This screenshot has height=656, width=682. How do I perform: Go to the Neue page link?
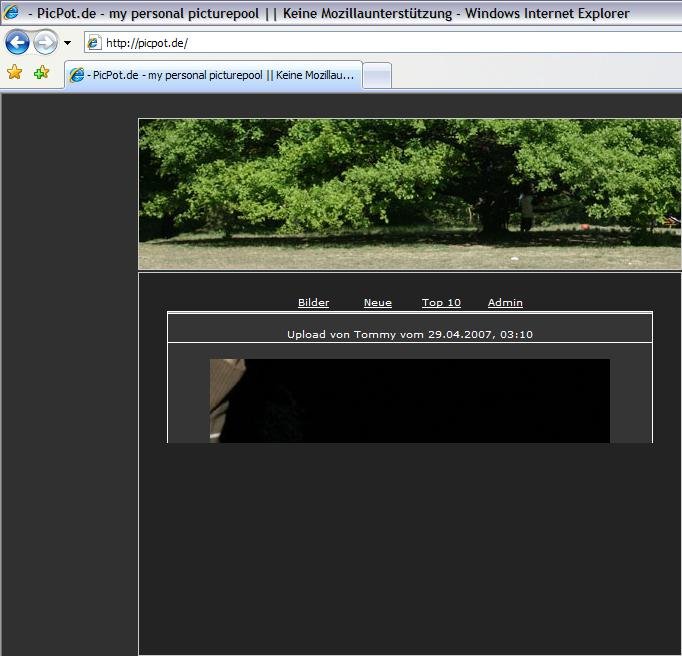pyautogui.click(x=377, y=303)
